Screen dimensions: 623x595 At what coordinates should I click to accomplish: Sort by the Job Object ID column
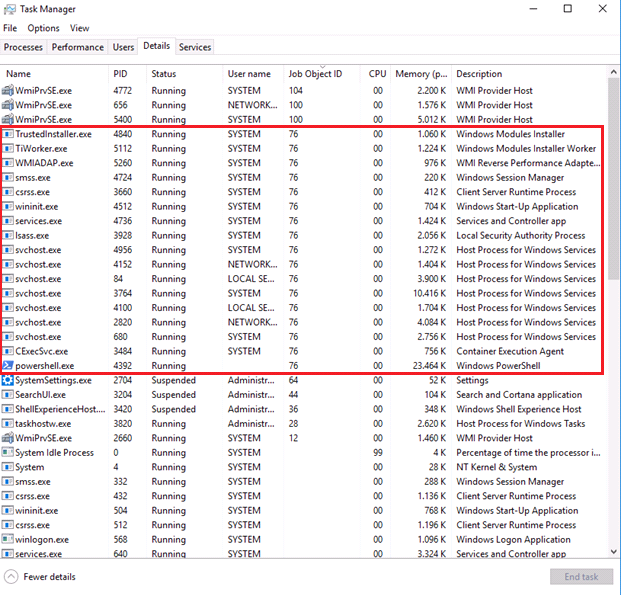coord(322,74)
